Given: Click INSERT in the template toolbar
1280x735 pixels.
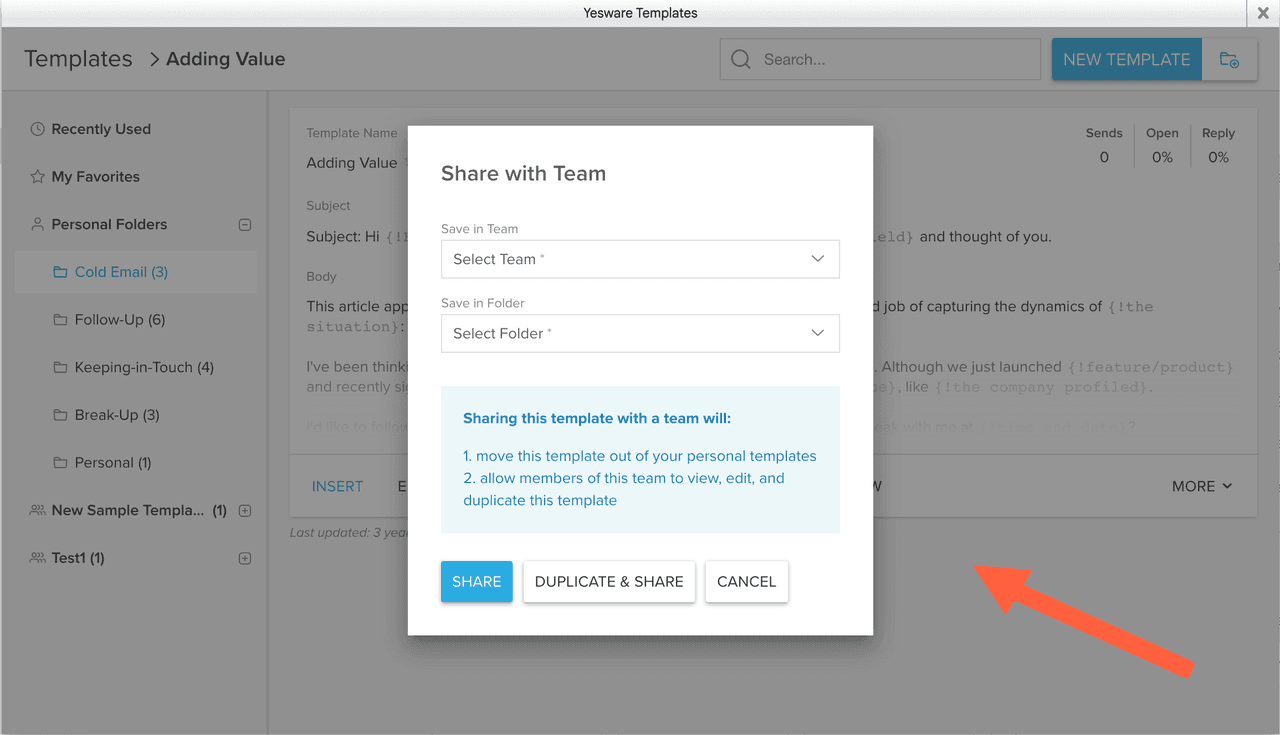Looking at the screenshot, I should point(337,486).
